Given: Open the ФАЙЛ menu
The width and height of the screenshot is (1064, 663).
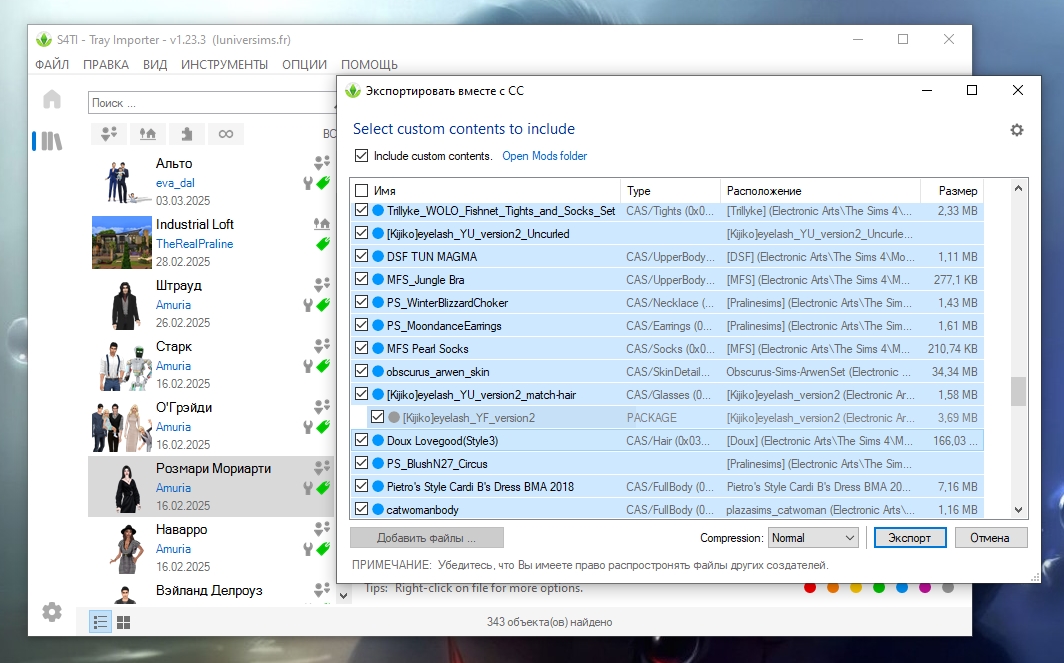Looking at the screenshot, I should 52,64.
